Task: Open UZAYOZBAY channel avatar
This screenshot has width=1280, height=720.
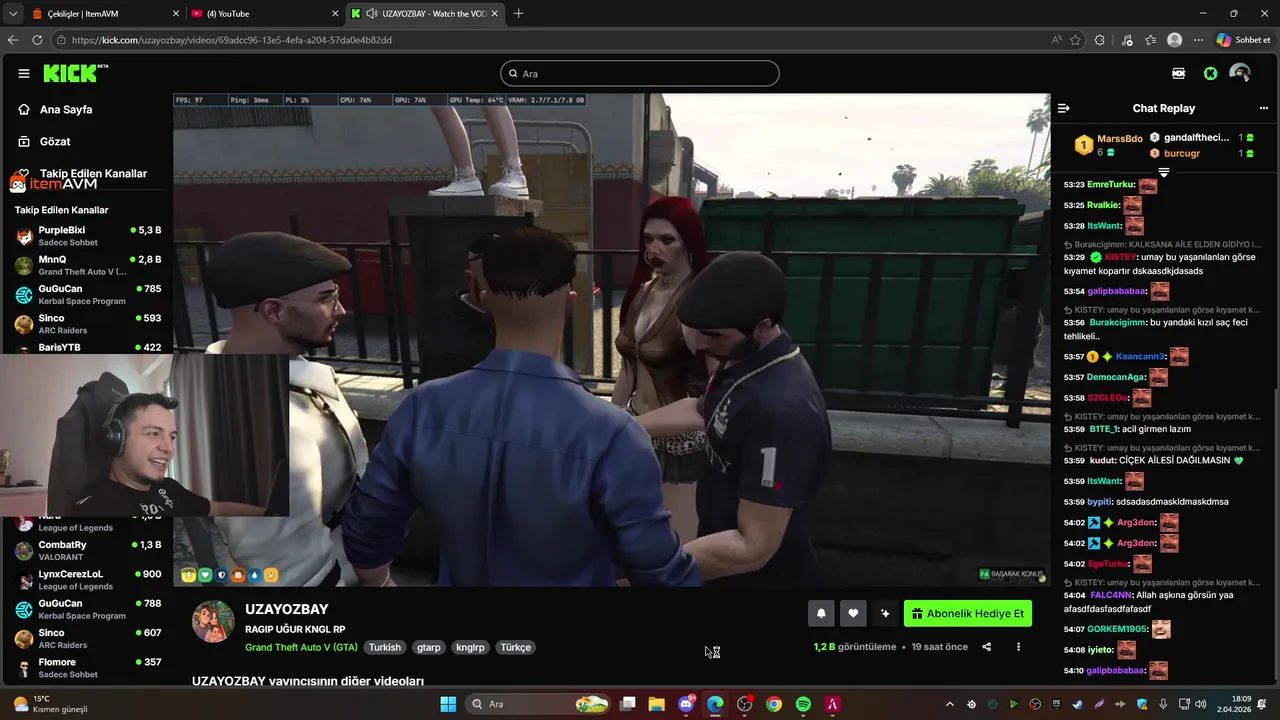Action: point(213,622)
